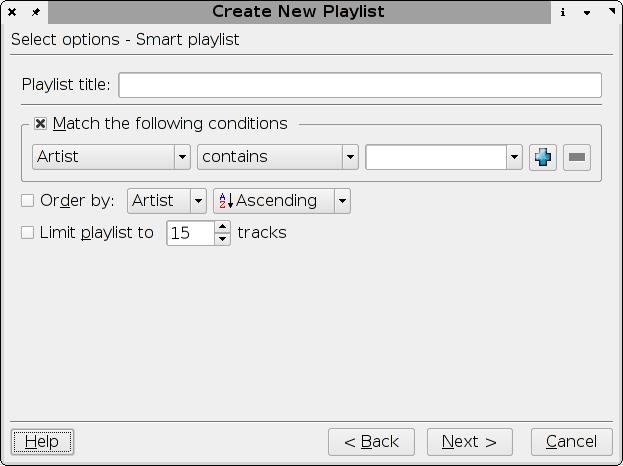623x466 pixels.
Task: Click the down-arrow icon in title bar
Action: tap(587, 12)
